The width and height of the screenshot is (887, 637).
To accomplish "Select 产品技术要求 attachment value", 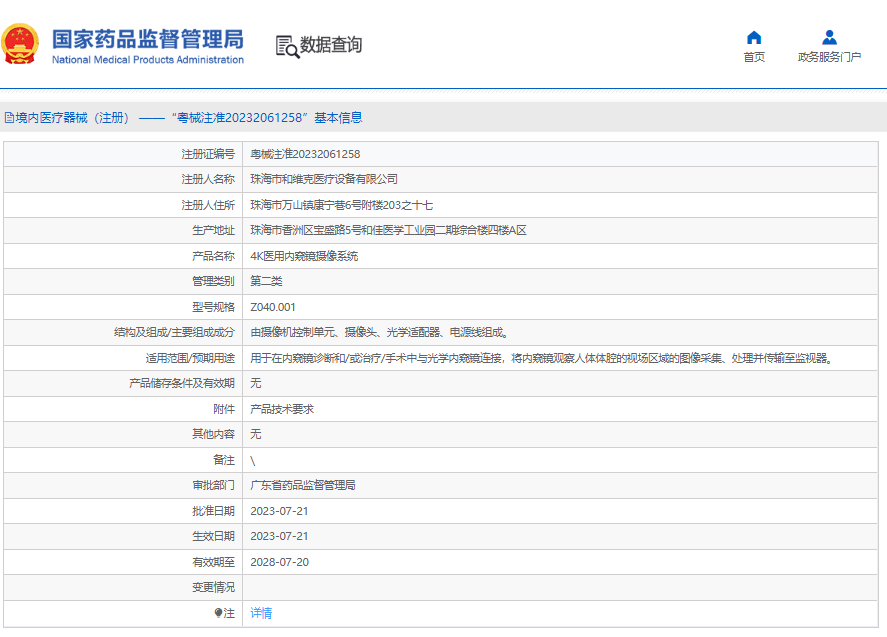I will 282,409.
